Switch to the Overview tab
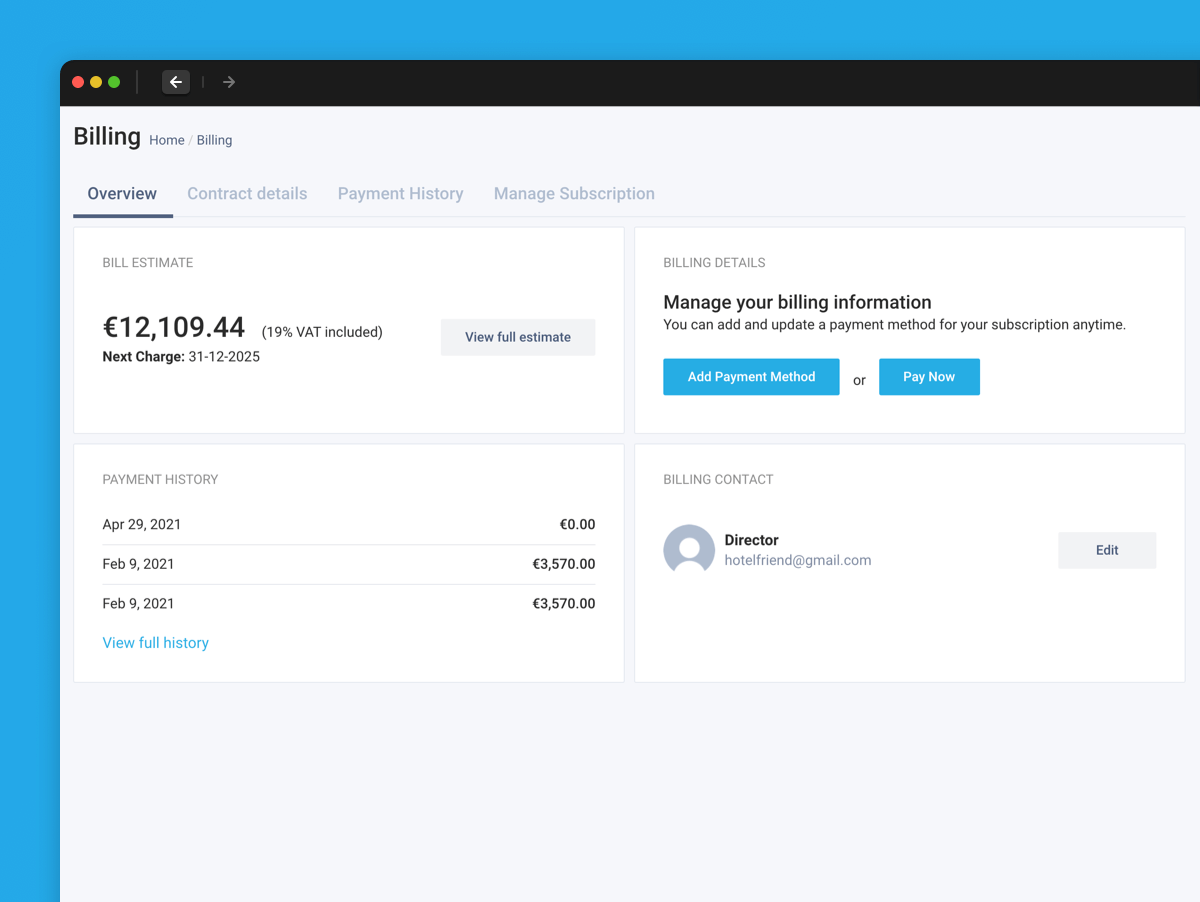Screen dimensions: 1200x902 pyautogui.click(x=122, y=194)
